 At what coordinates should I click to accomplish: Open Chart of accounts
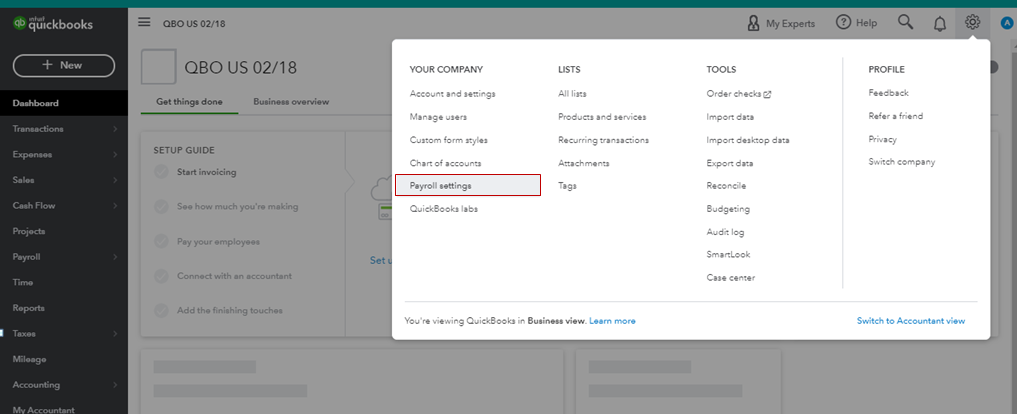tap(445, 163)
